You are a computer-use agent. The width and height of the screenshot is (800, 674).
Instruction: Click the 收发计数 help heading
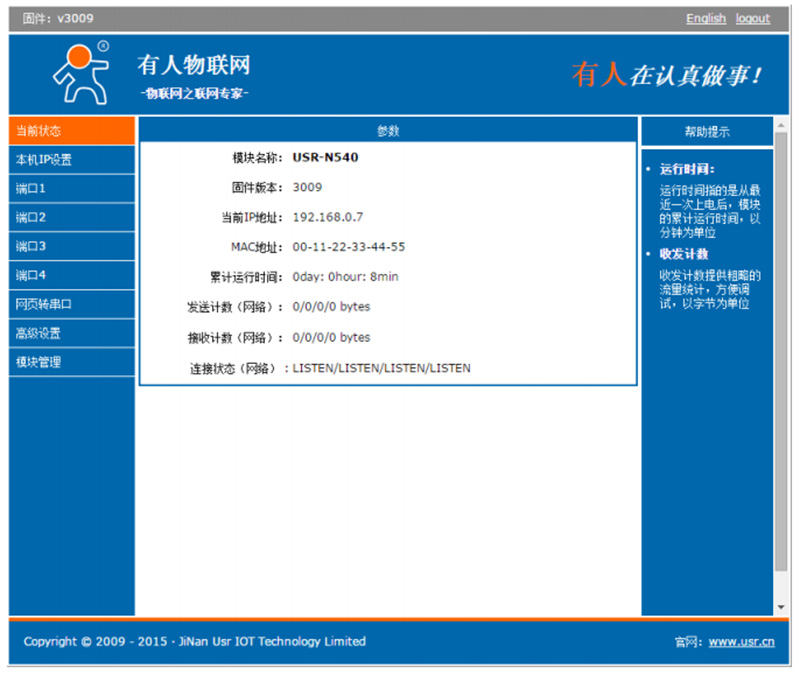(x=684, y=254)
